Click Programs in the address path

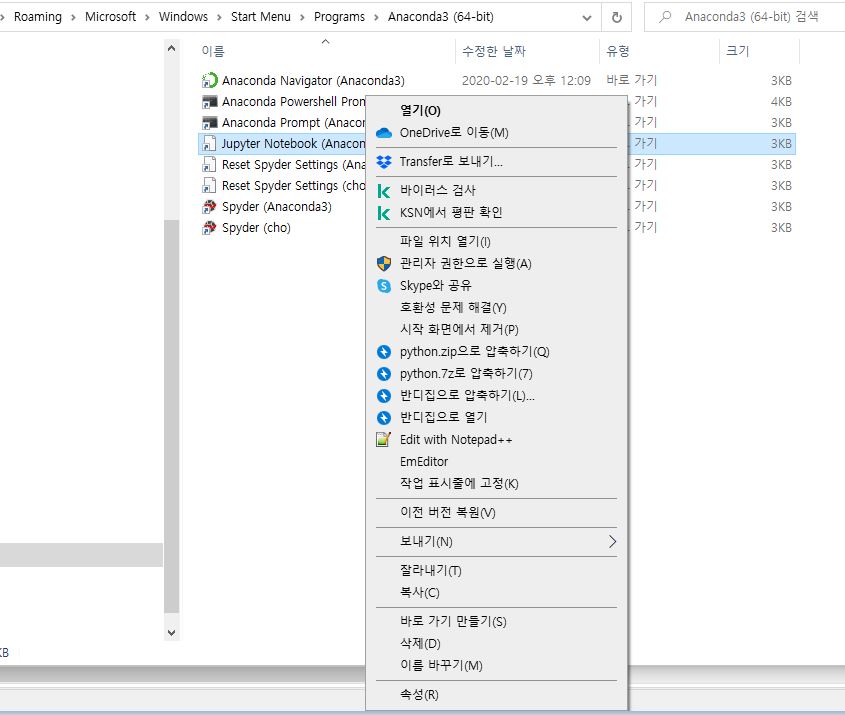[x=339, y=17]
